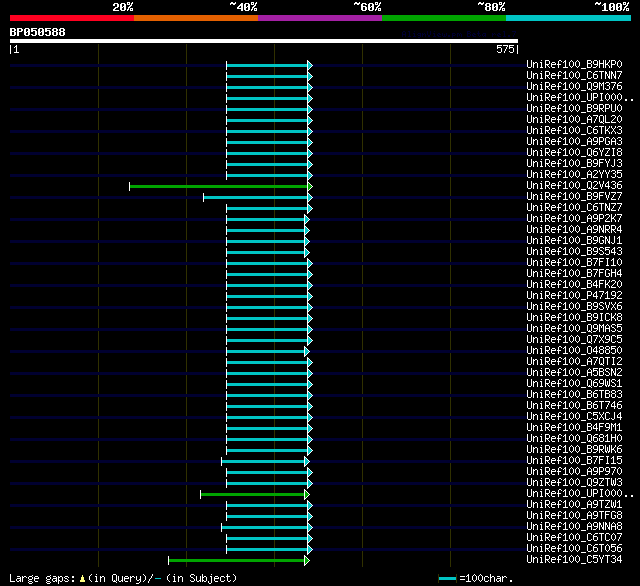Open the UniRef100_C6TKX3 hit label
This screenshot has height=586, width=640.
[x=574, y=131]
